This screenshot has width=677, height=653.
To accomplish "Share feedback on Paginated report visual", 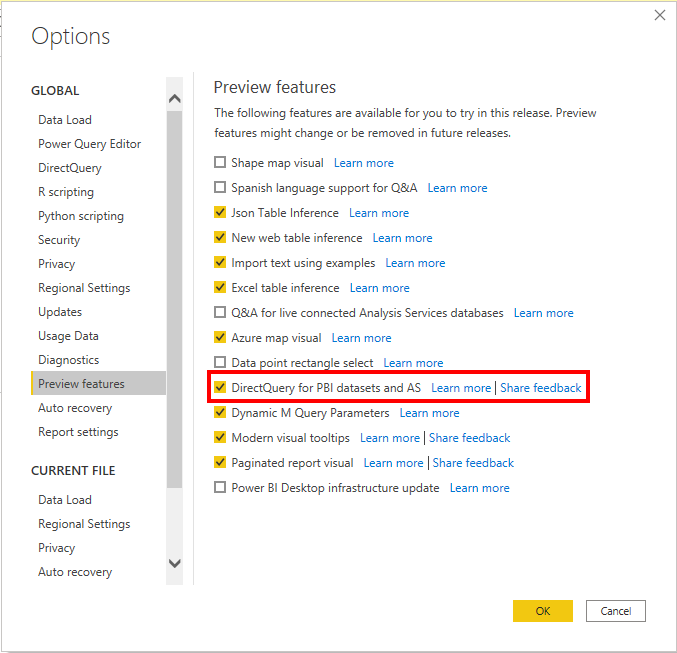I will [x=473, y=463].
